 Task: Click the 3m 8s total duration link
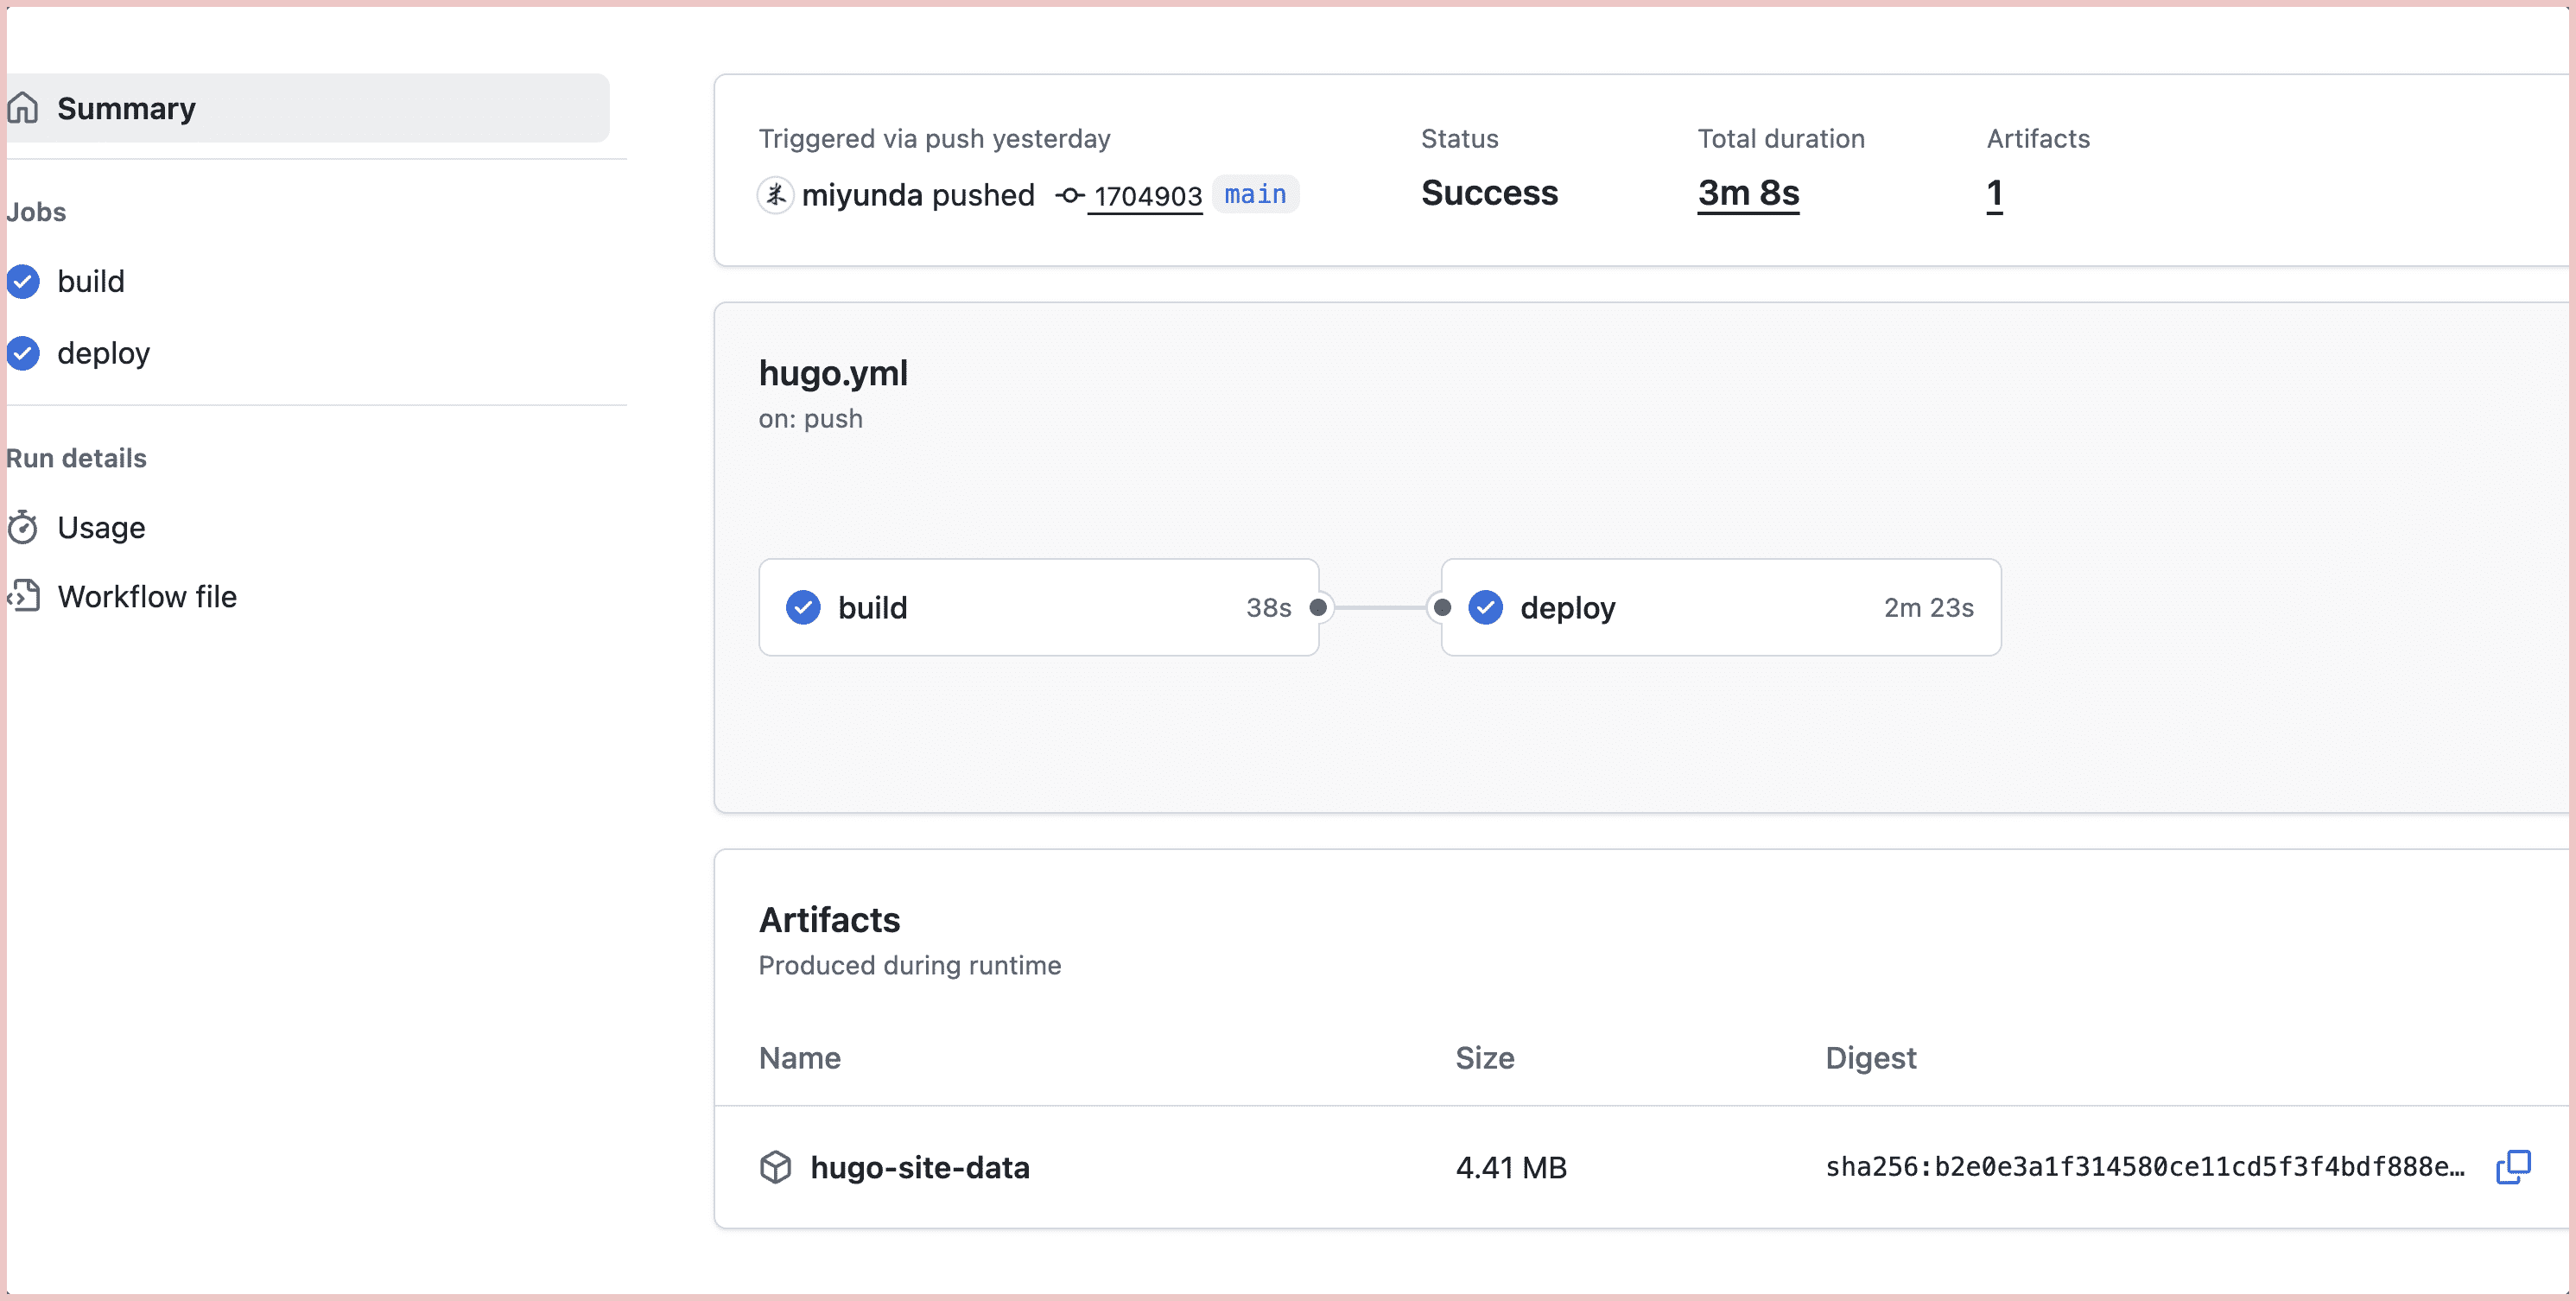click(1747, 193)
